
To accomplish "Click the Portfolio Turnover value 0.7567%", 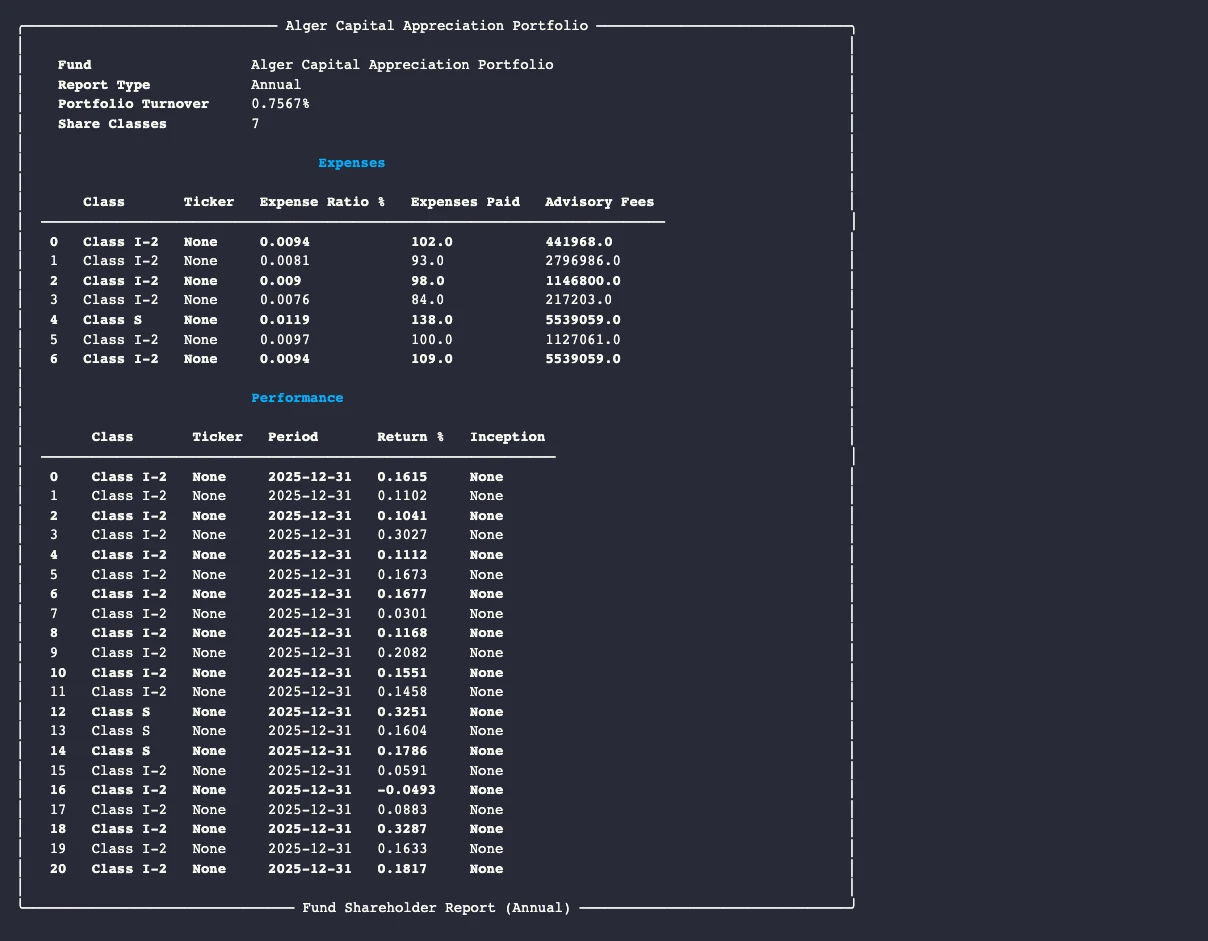I will (280, 104).
